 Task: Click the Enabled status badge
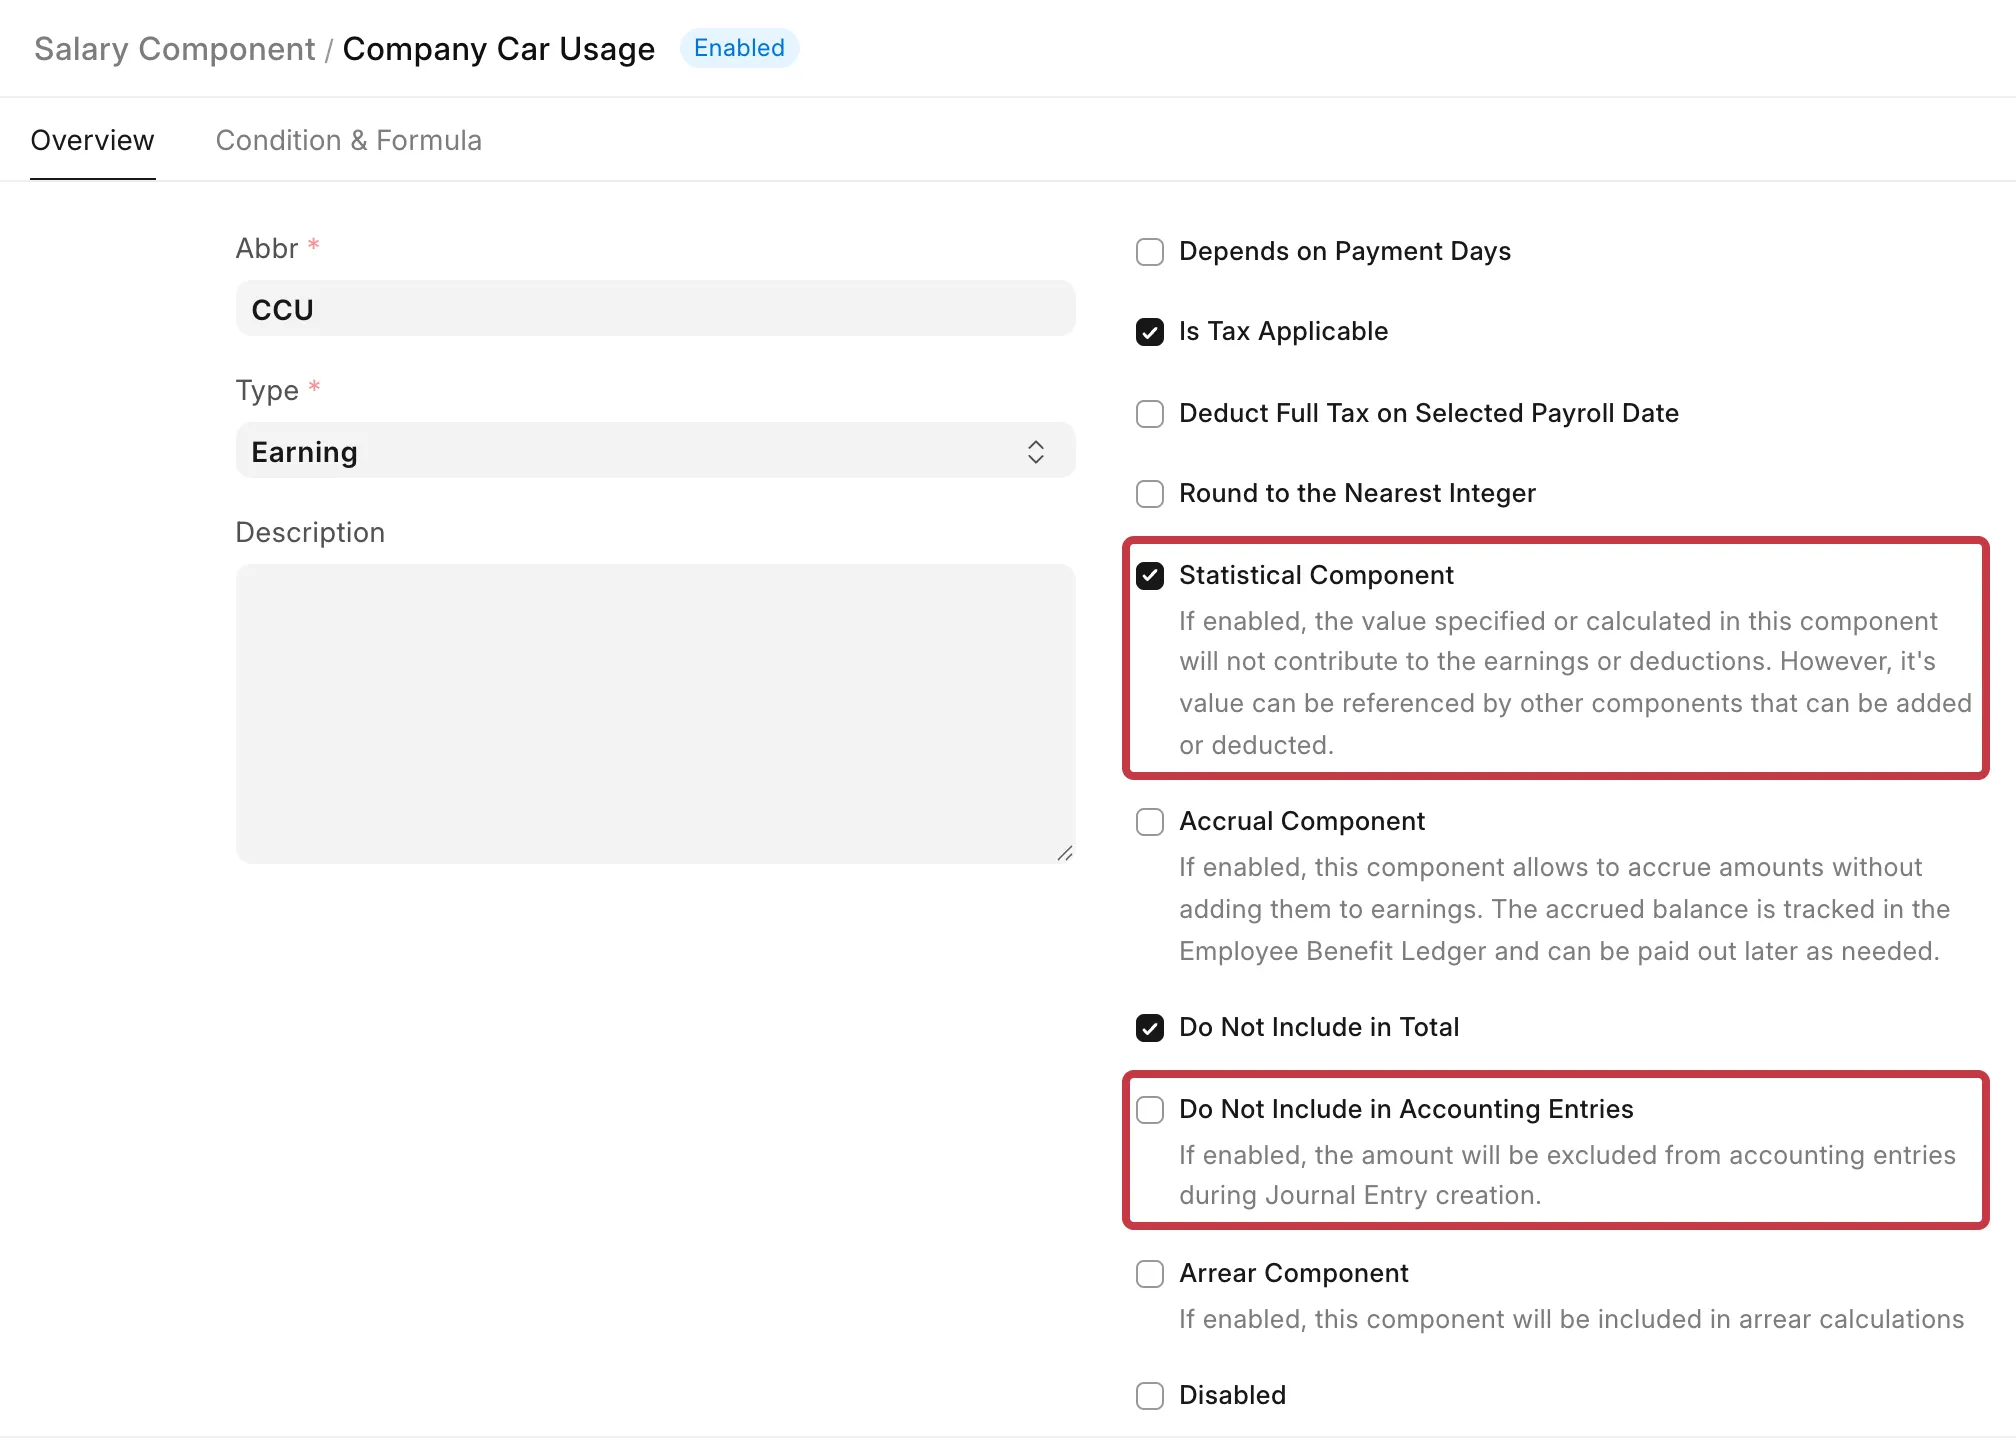[739, 48]
